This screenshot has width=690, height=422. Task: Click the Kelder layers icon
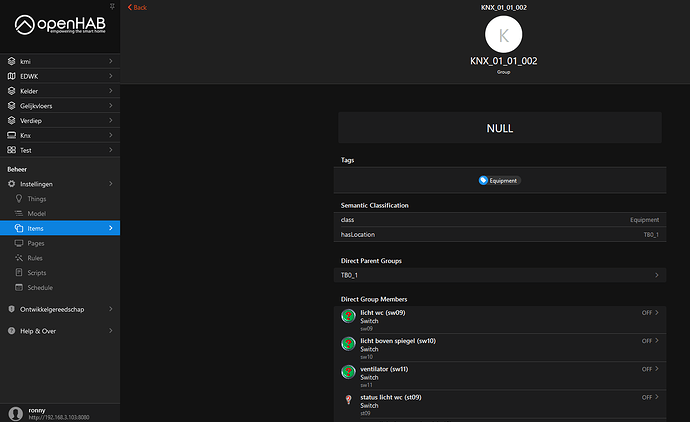point(11,91)
